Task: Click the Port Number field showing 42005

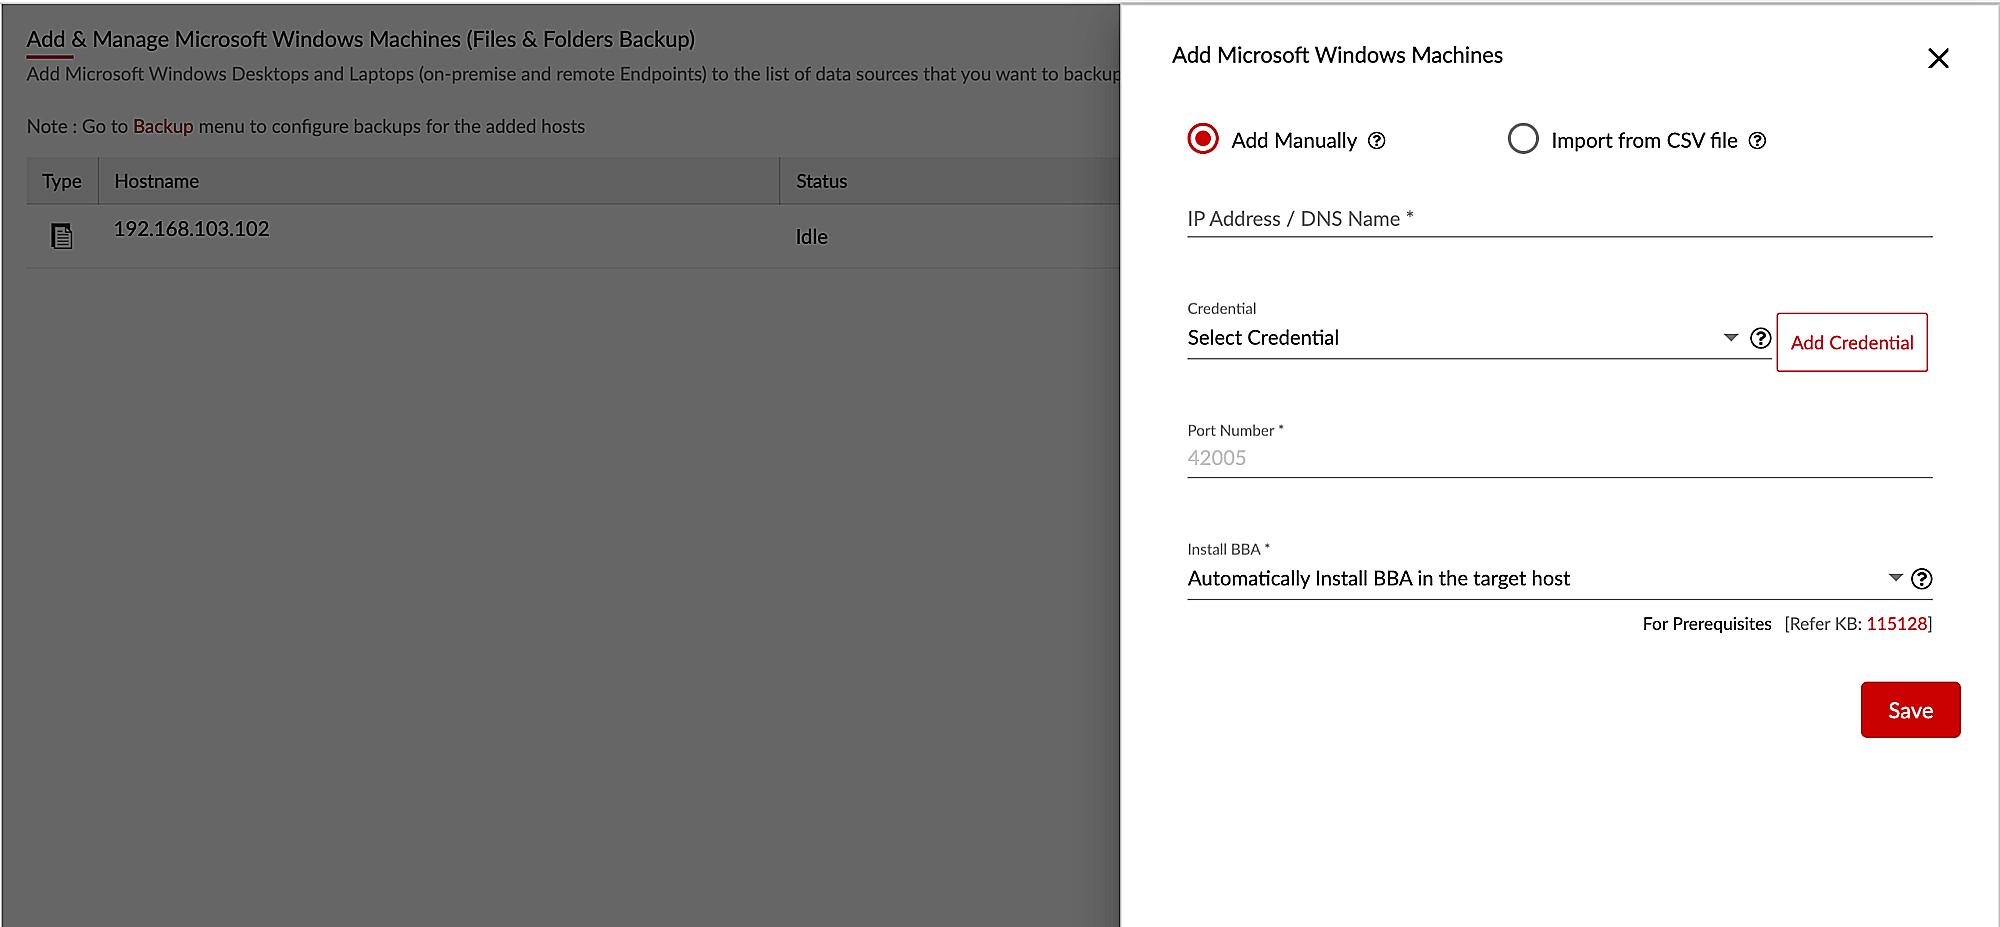Action: pyautogui.click(x=1559, y=458)
